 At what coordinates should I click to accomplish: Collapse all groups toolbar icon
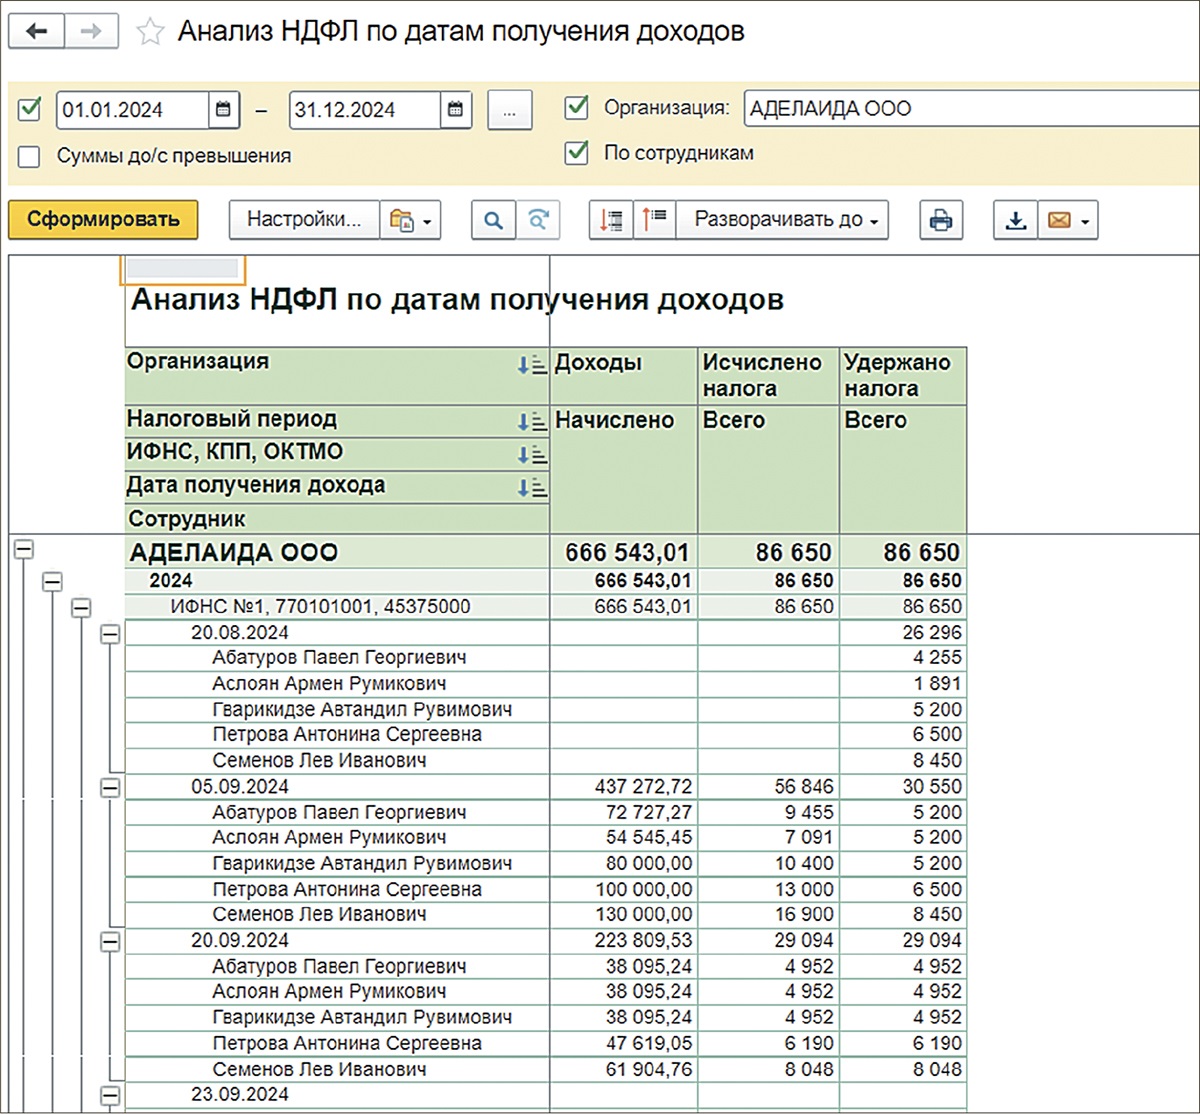[654, 220]
